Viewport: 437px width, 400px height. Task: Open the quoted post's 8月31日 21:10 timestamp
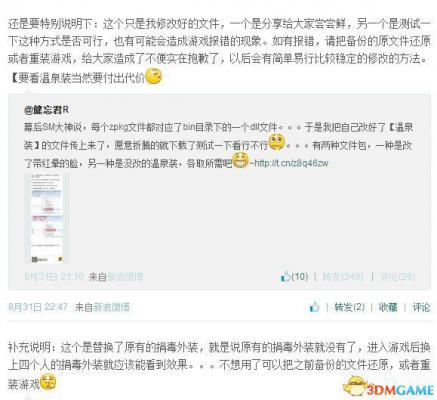pyautogui.click(x=54, y=277)
